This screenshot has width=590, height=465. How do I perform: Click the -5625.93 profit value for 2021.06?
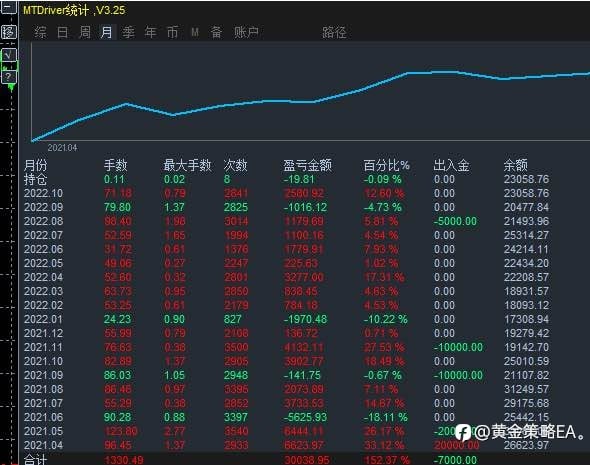[x=305, y=417]
